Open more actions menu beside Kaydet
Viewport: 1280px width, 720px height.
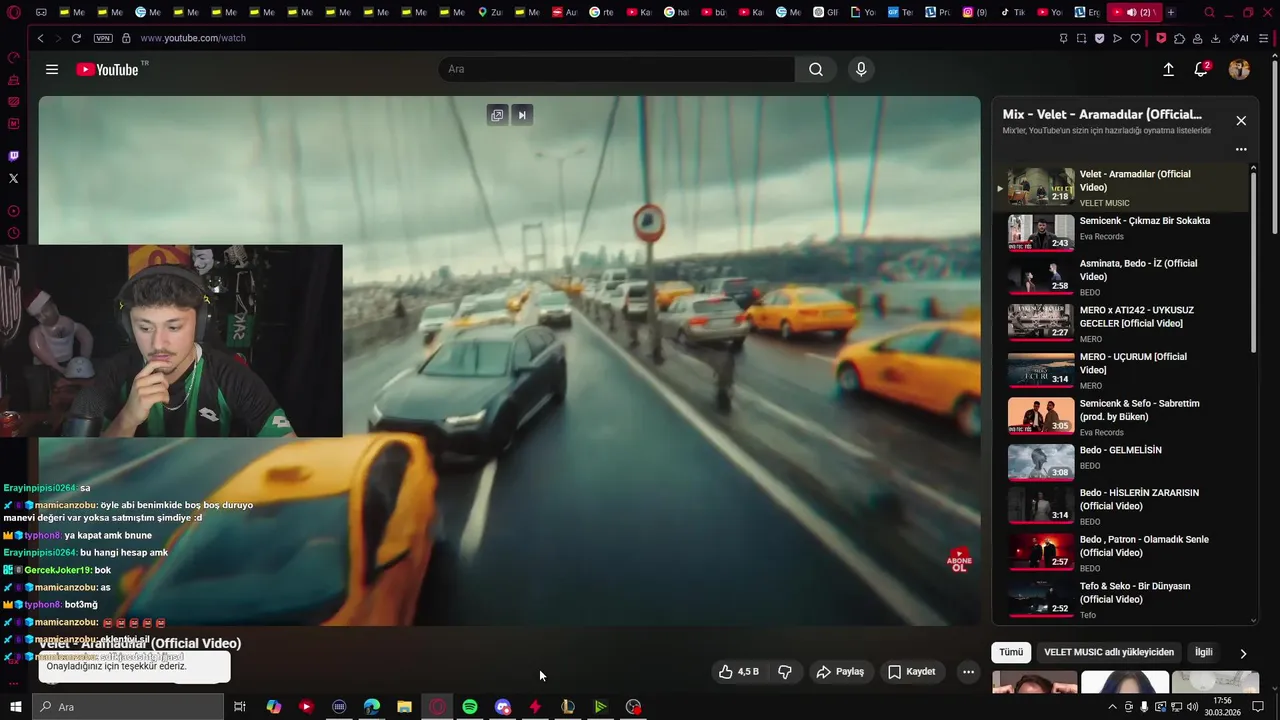coord(968,672)
